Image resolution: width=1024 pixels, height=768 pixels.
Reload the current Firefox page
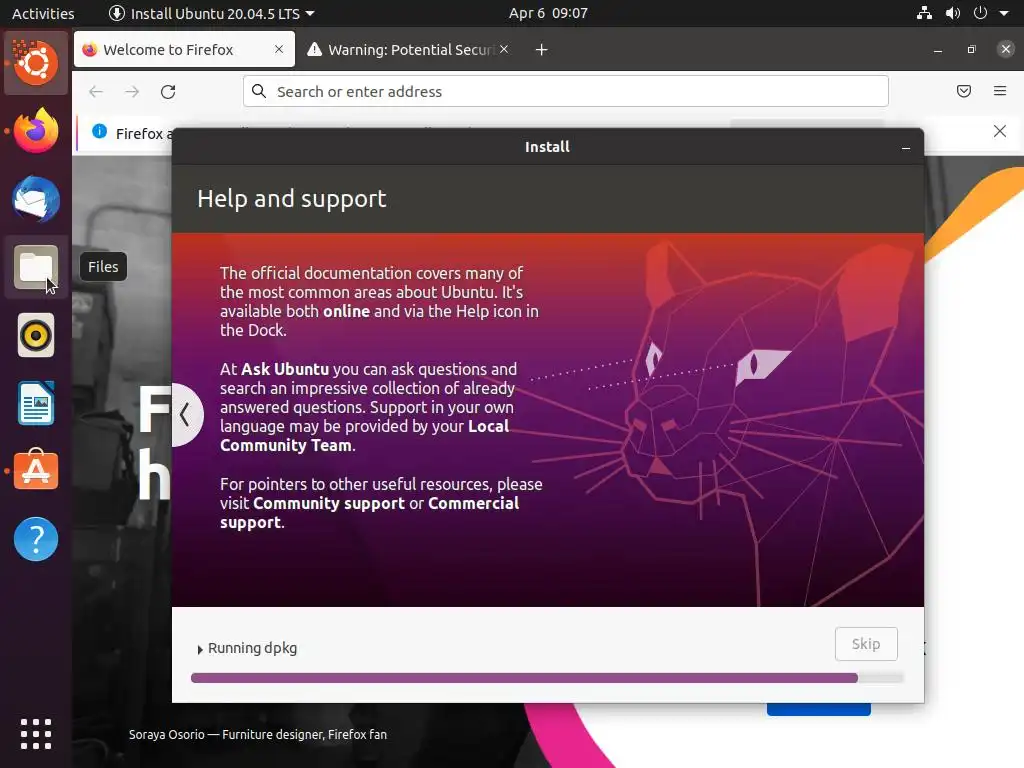tap(168, 91)
